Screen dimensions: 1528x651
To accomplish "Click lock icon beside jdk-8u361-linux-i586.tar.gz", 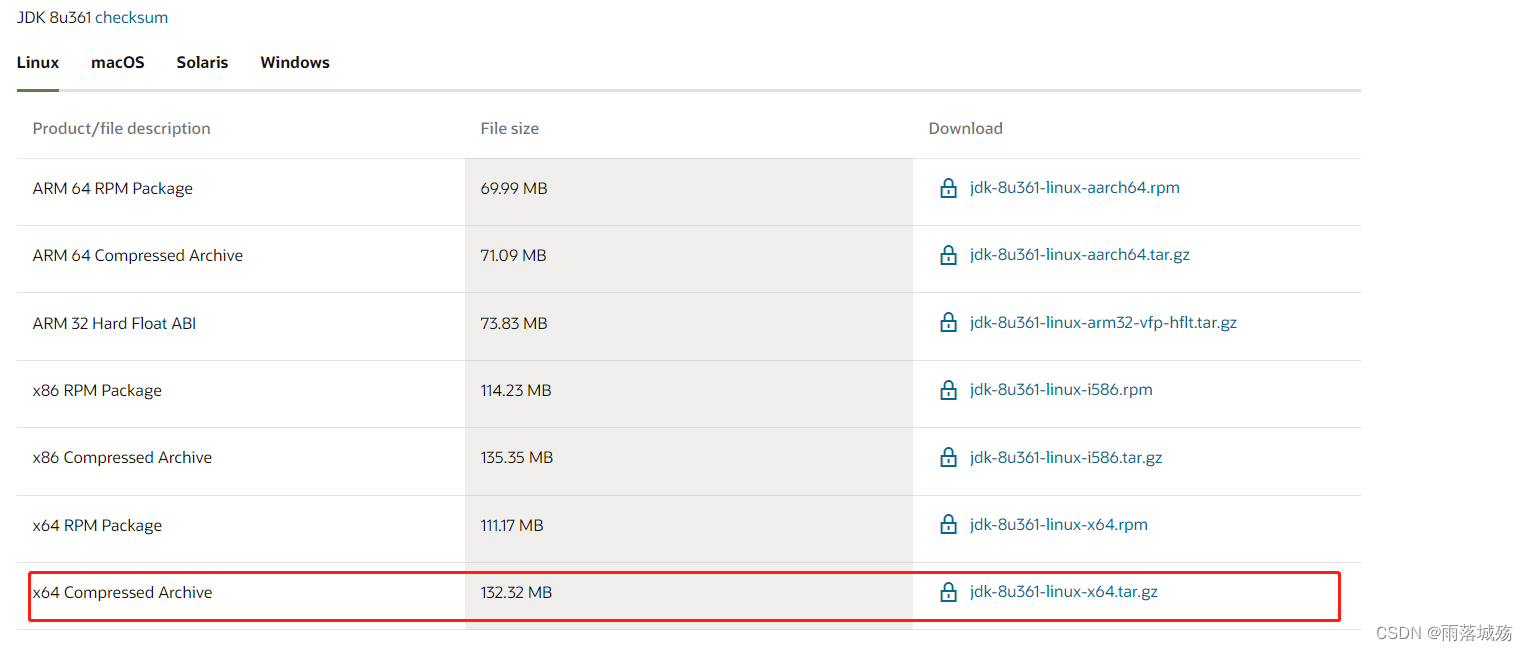I will [x=949, y=458].
